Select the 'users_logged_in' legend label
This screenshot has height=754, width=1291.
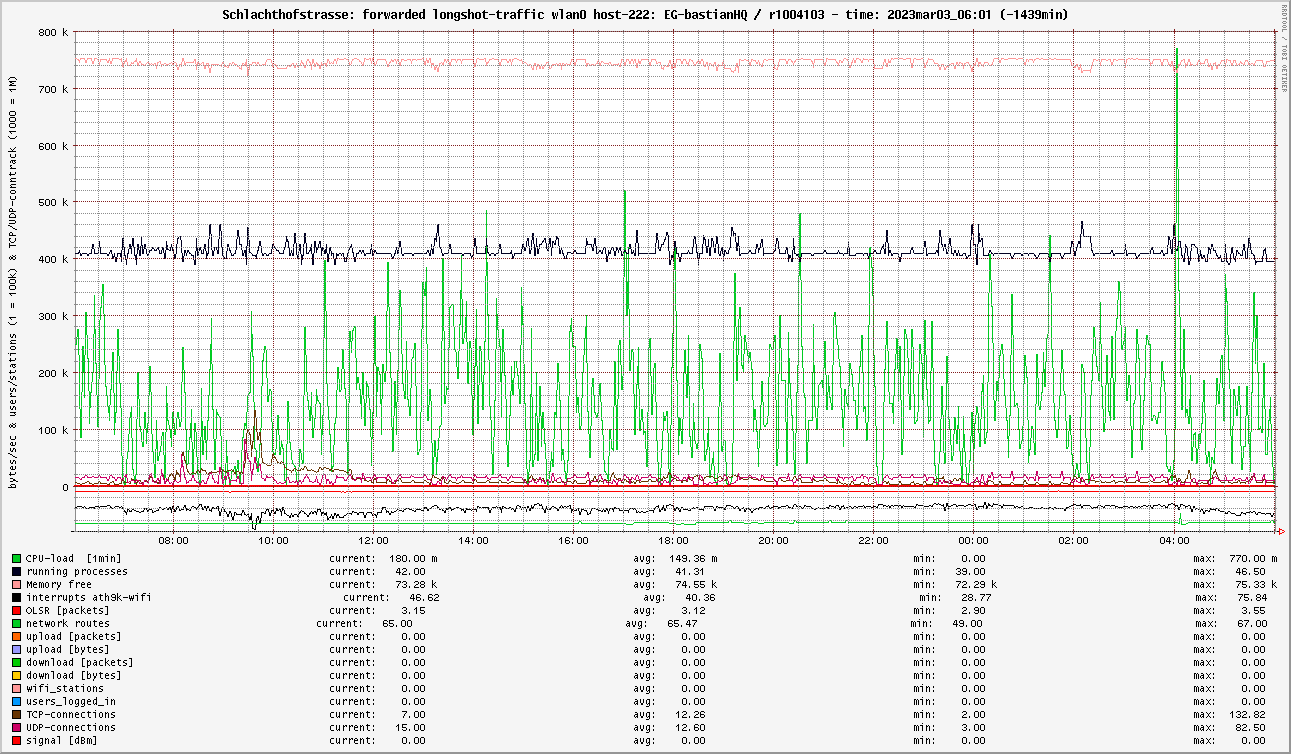pos(71,701)
